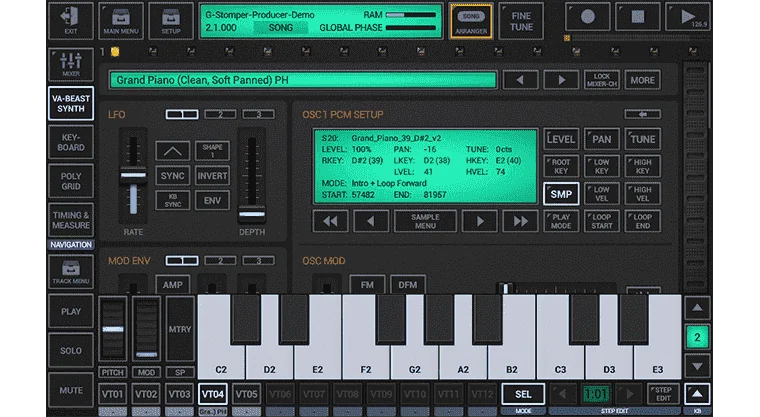This screenshot has width=760, height=417.
Task: Click the OSC1 PCM Setup back arrow
Action: click(643, 114)
